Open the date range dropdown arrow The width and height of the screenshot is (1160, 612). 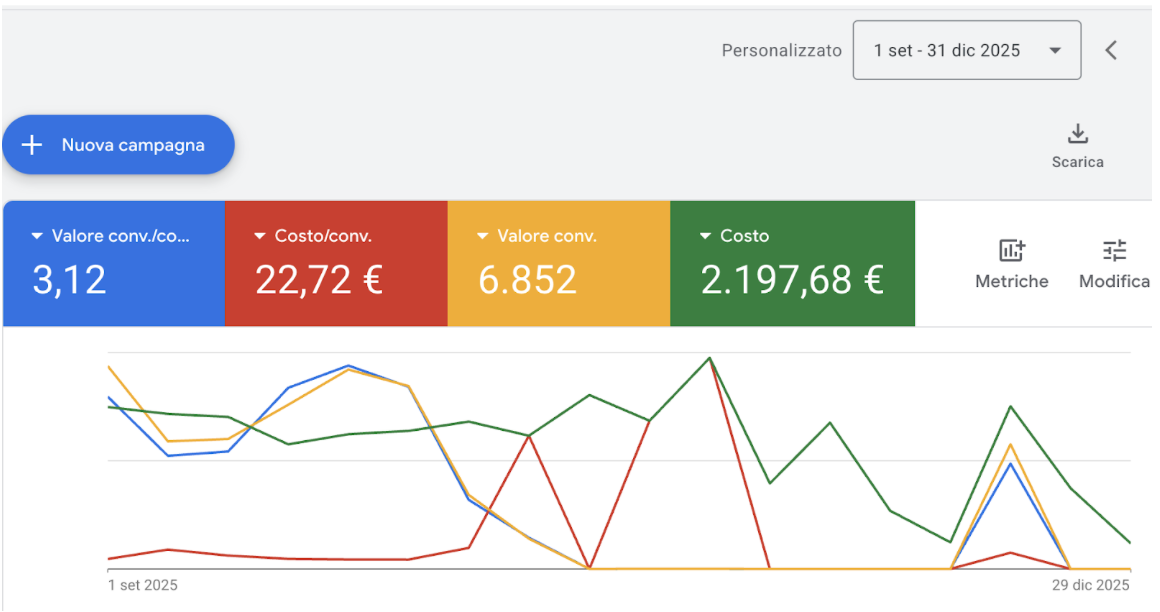[x=1055, y=50]
